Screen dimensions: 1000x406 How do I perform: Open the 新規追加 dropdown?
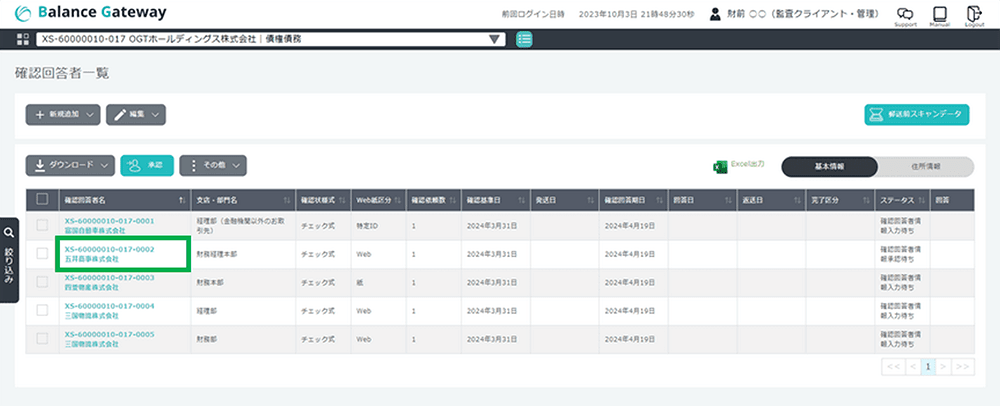click(x=63, y=115)
